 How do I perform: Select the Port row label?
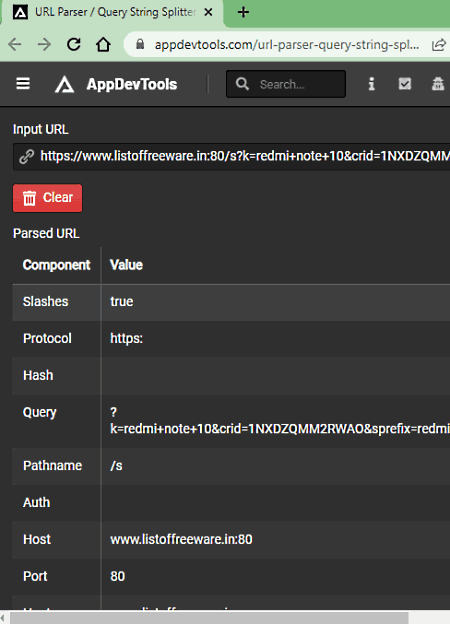35,576
